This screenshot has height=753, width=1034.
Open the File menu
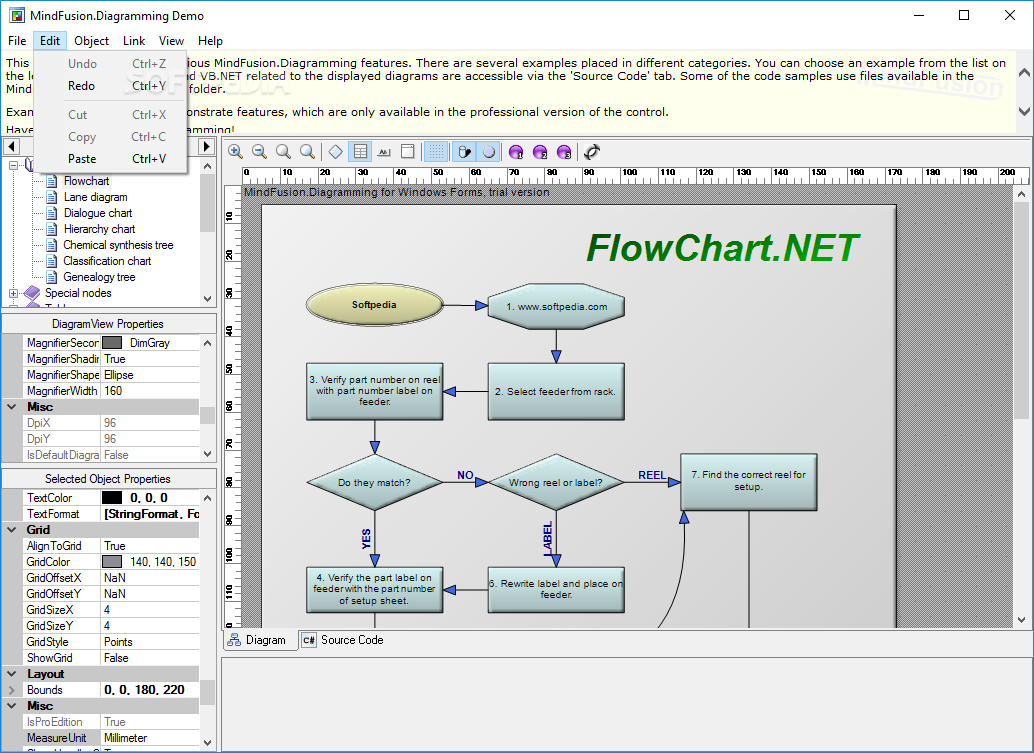tap(17, 41)
